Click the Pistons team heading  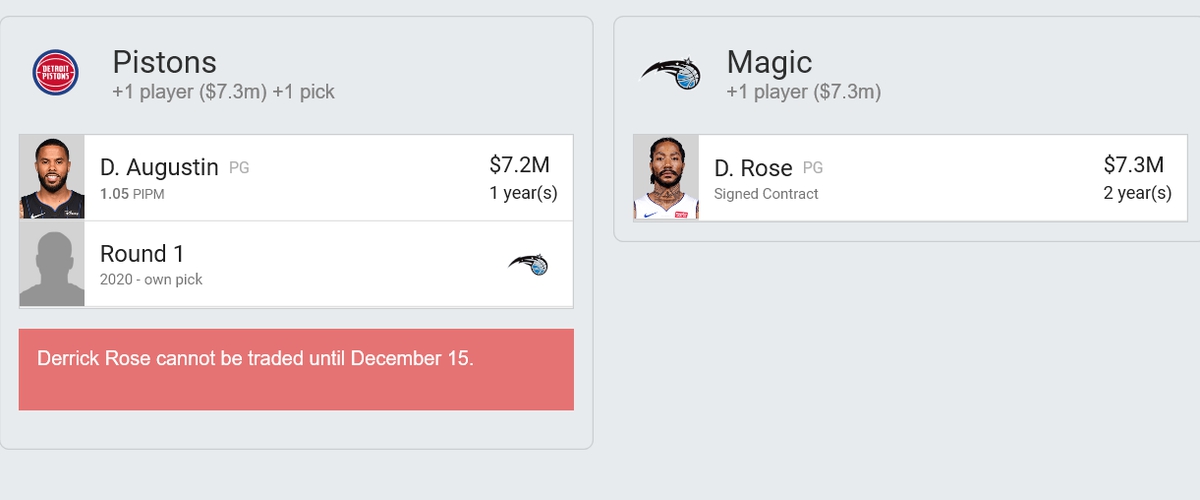164,62
